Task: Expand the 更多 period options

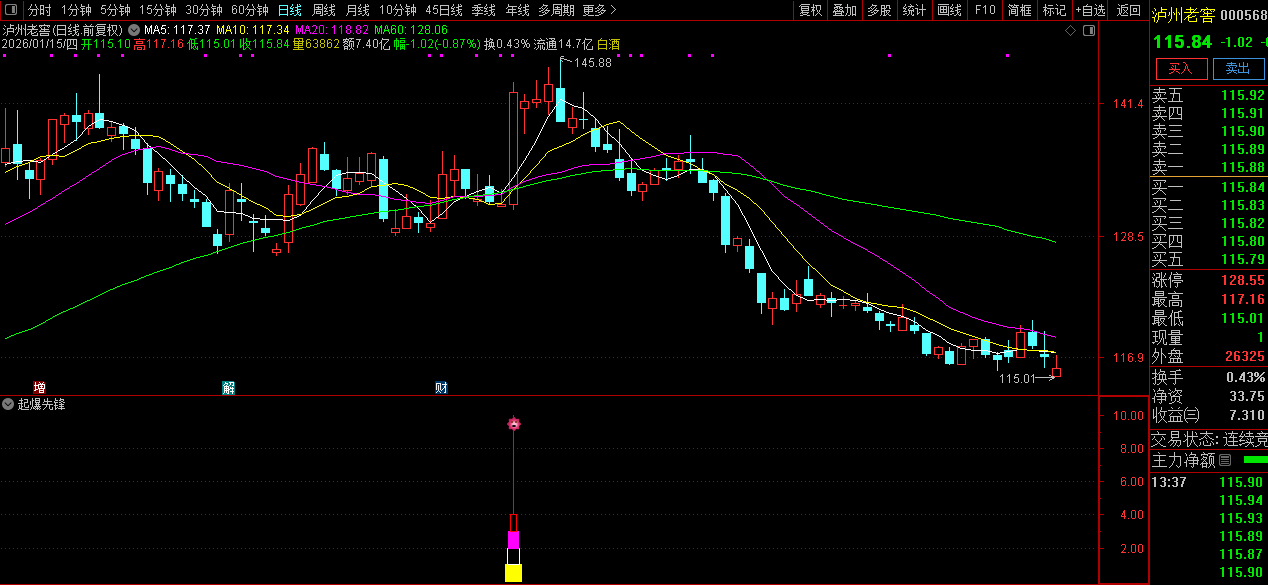Action: pos(598,10)
